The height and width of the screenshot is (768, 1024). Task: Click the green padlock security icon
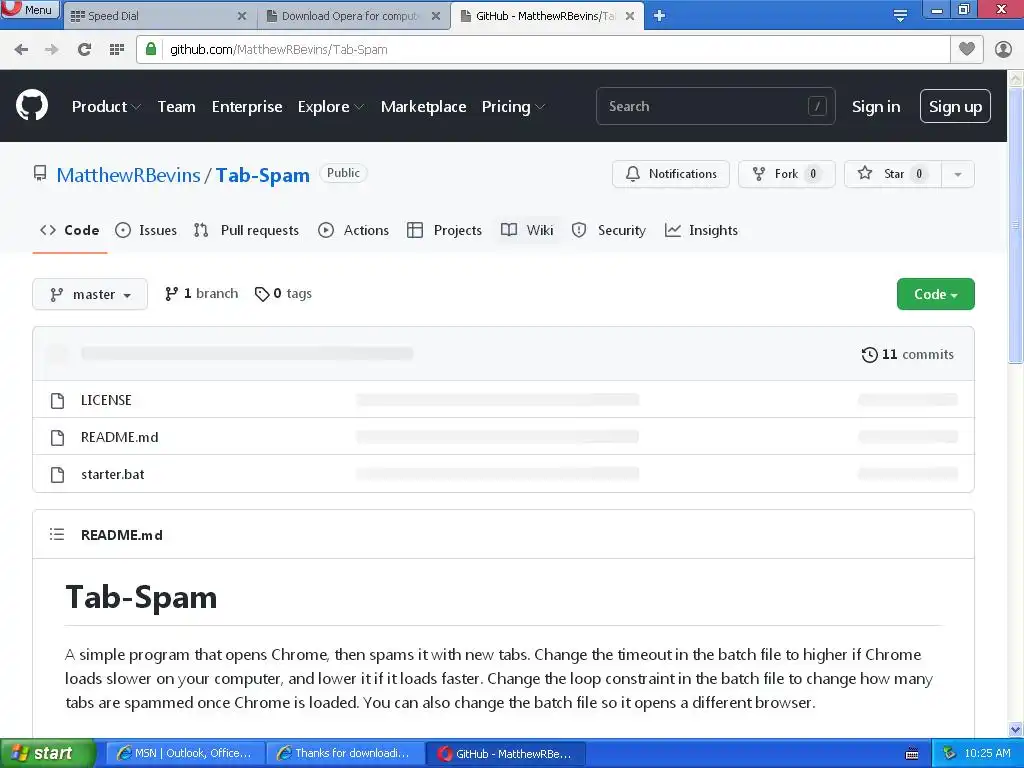(x=151, y=49)
